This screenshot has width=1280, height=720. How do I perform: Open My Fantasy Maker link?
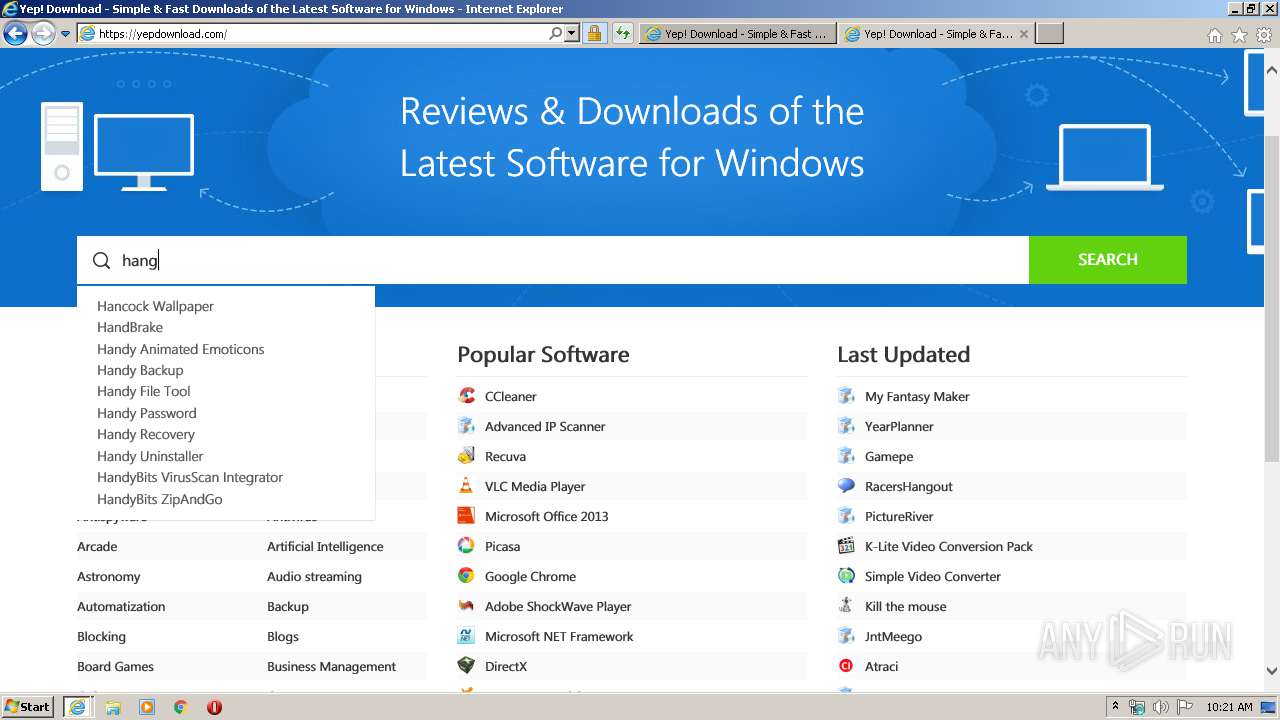coord(917,396)
